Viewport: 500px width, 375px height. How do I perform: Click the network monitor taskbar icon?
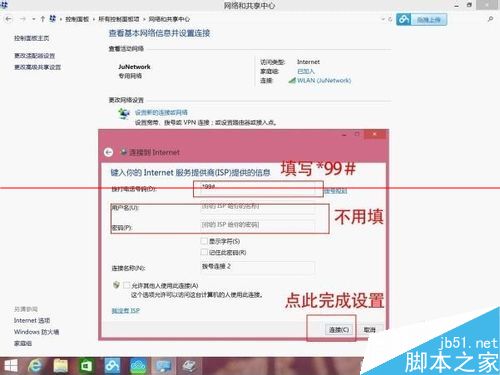pyautogui.click(x=164, y=366)
